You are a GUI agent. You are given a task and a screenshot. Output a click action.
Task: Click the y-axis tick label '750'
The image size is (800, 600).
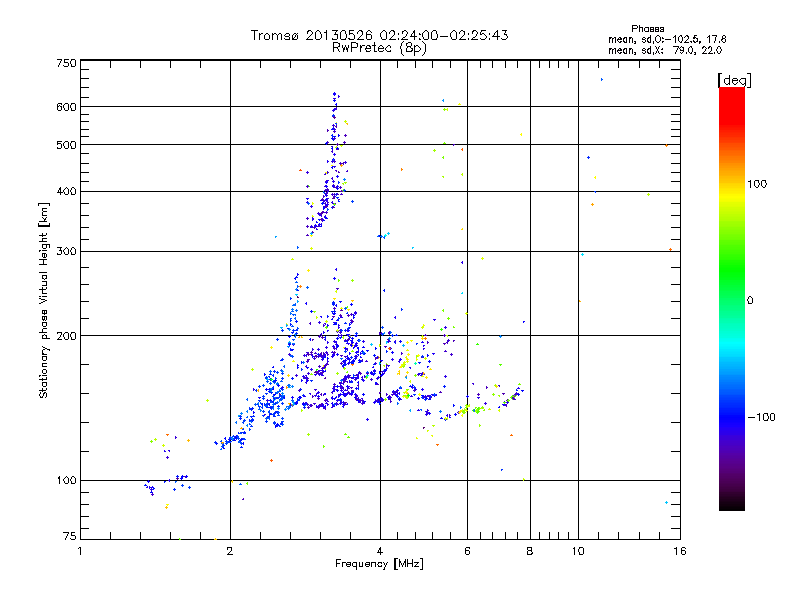(x=66, y=63)
